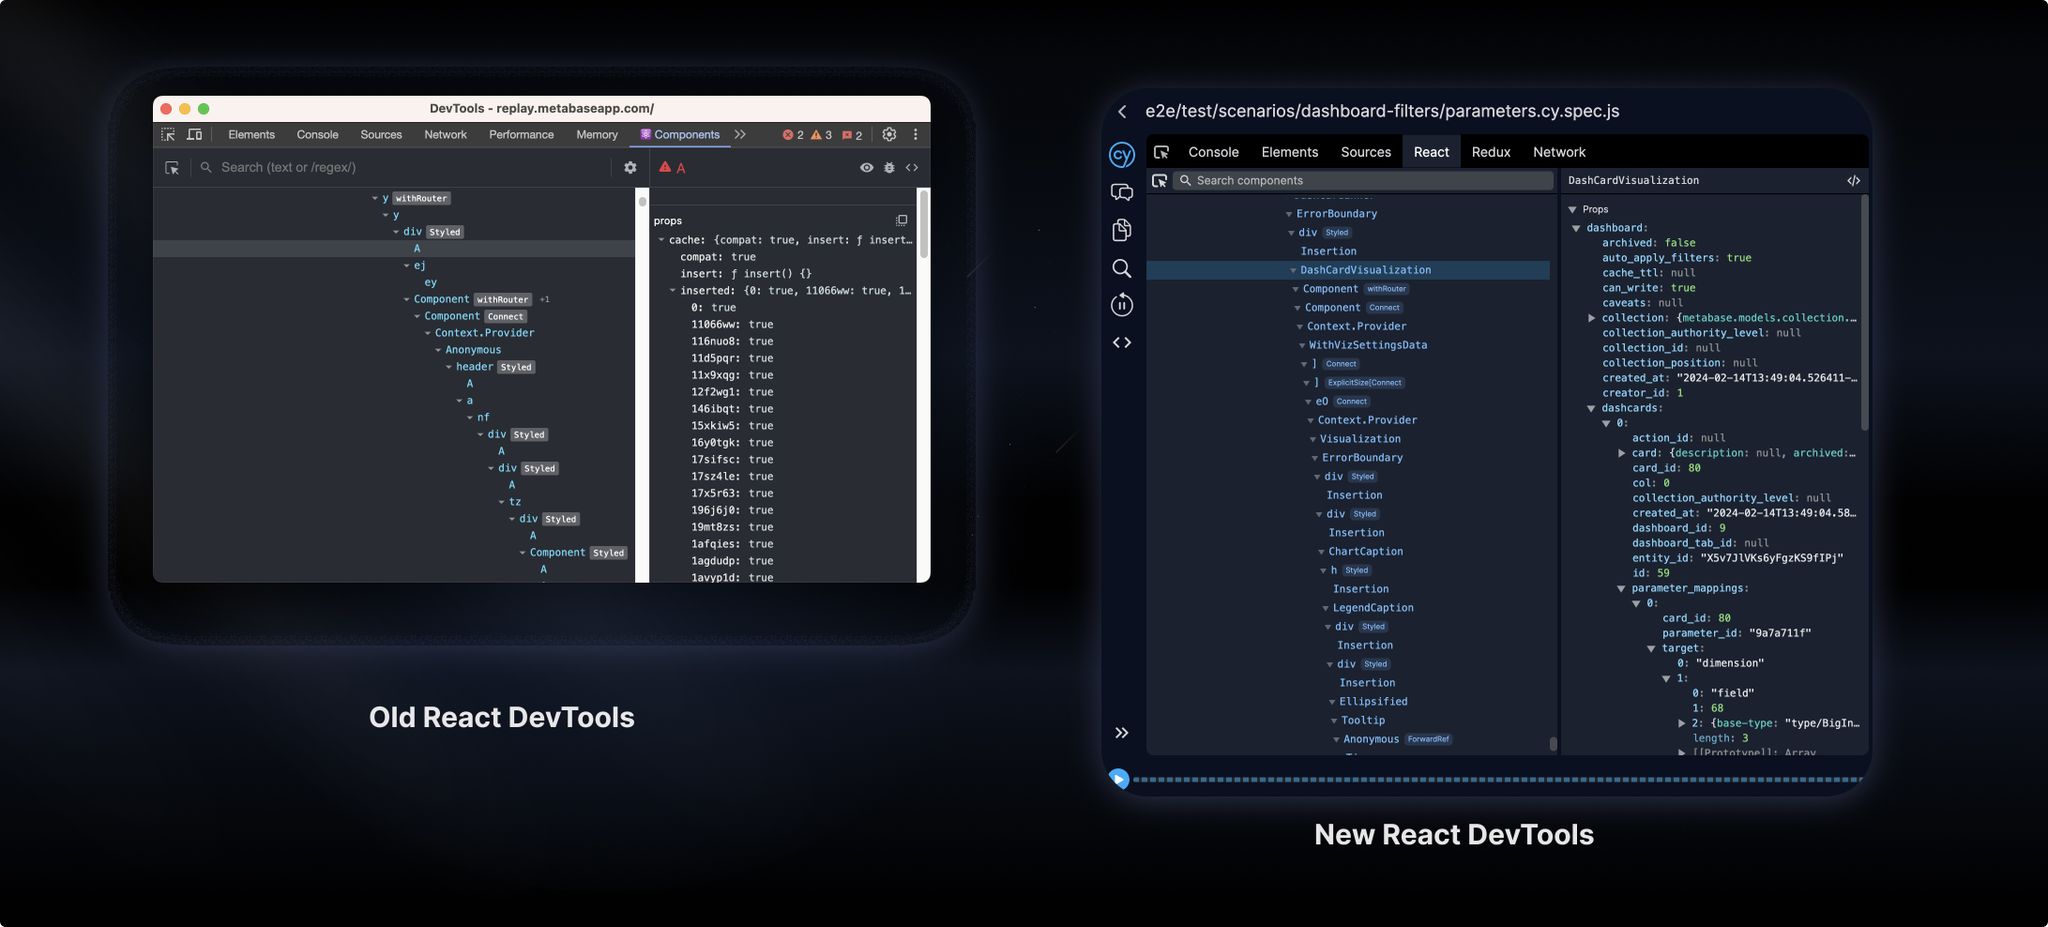Switch to the React tab
This screenshot has width=2048, height=927.
coord(1431,152)
